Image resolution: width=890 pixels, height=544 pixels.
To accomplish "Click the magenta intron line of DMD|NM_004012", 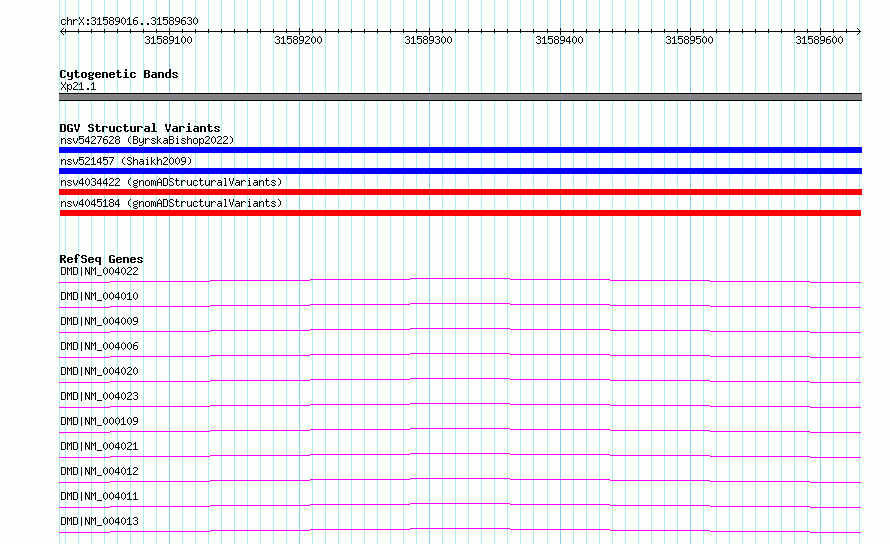I will (x=460, y=478).
